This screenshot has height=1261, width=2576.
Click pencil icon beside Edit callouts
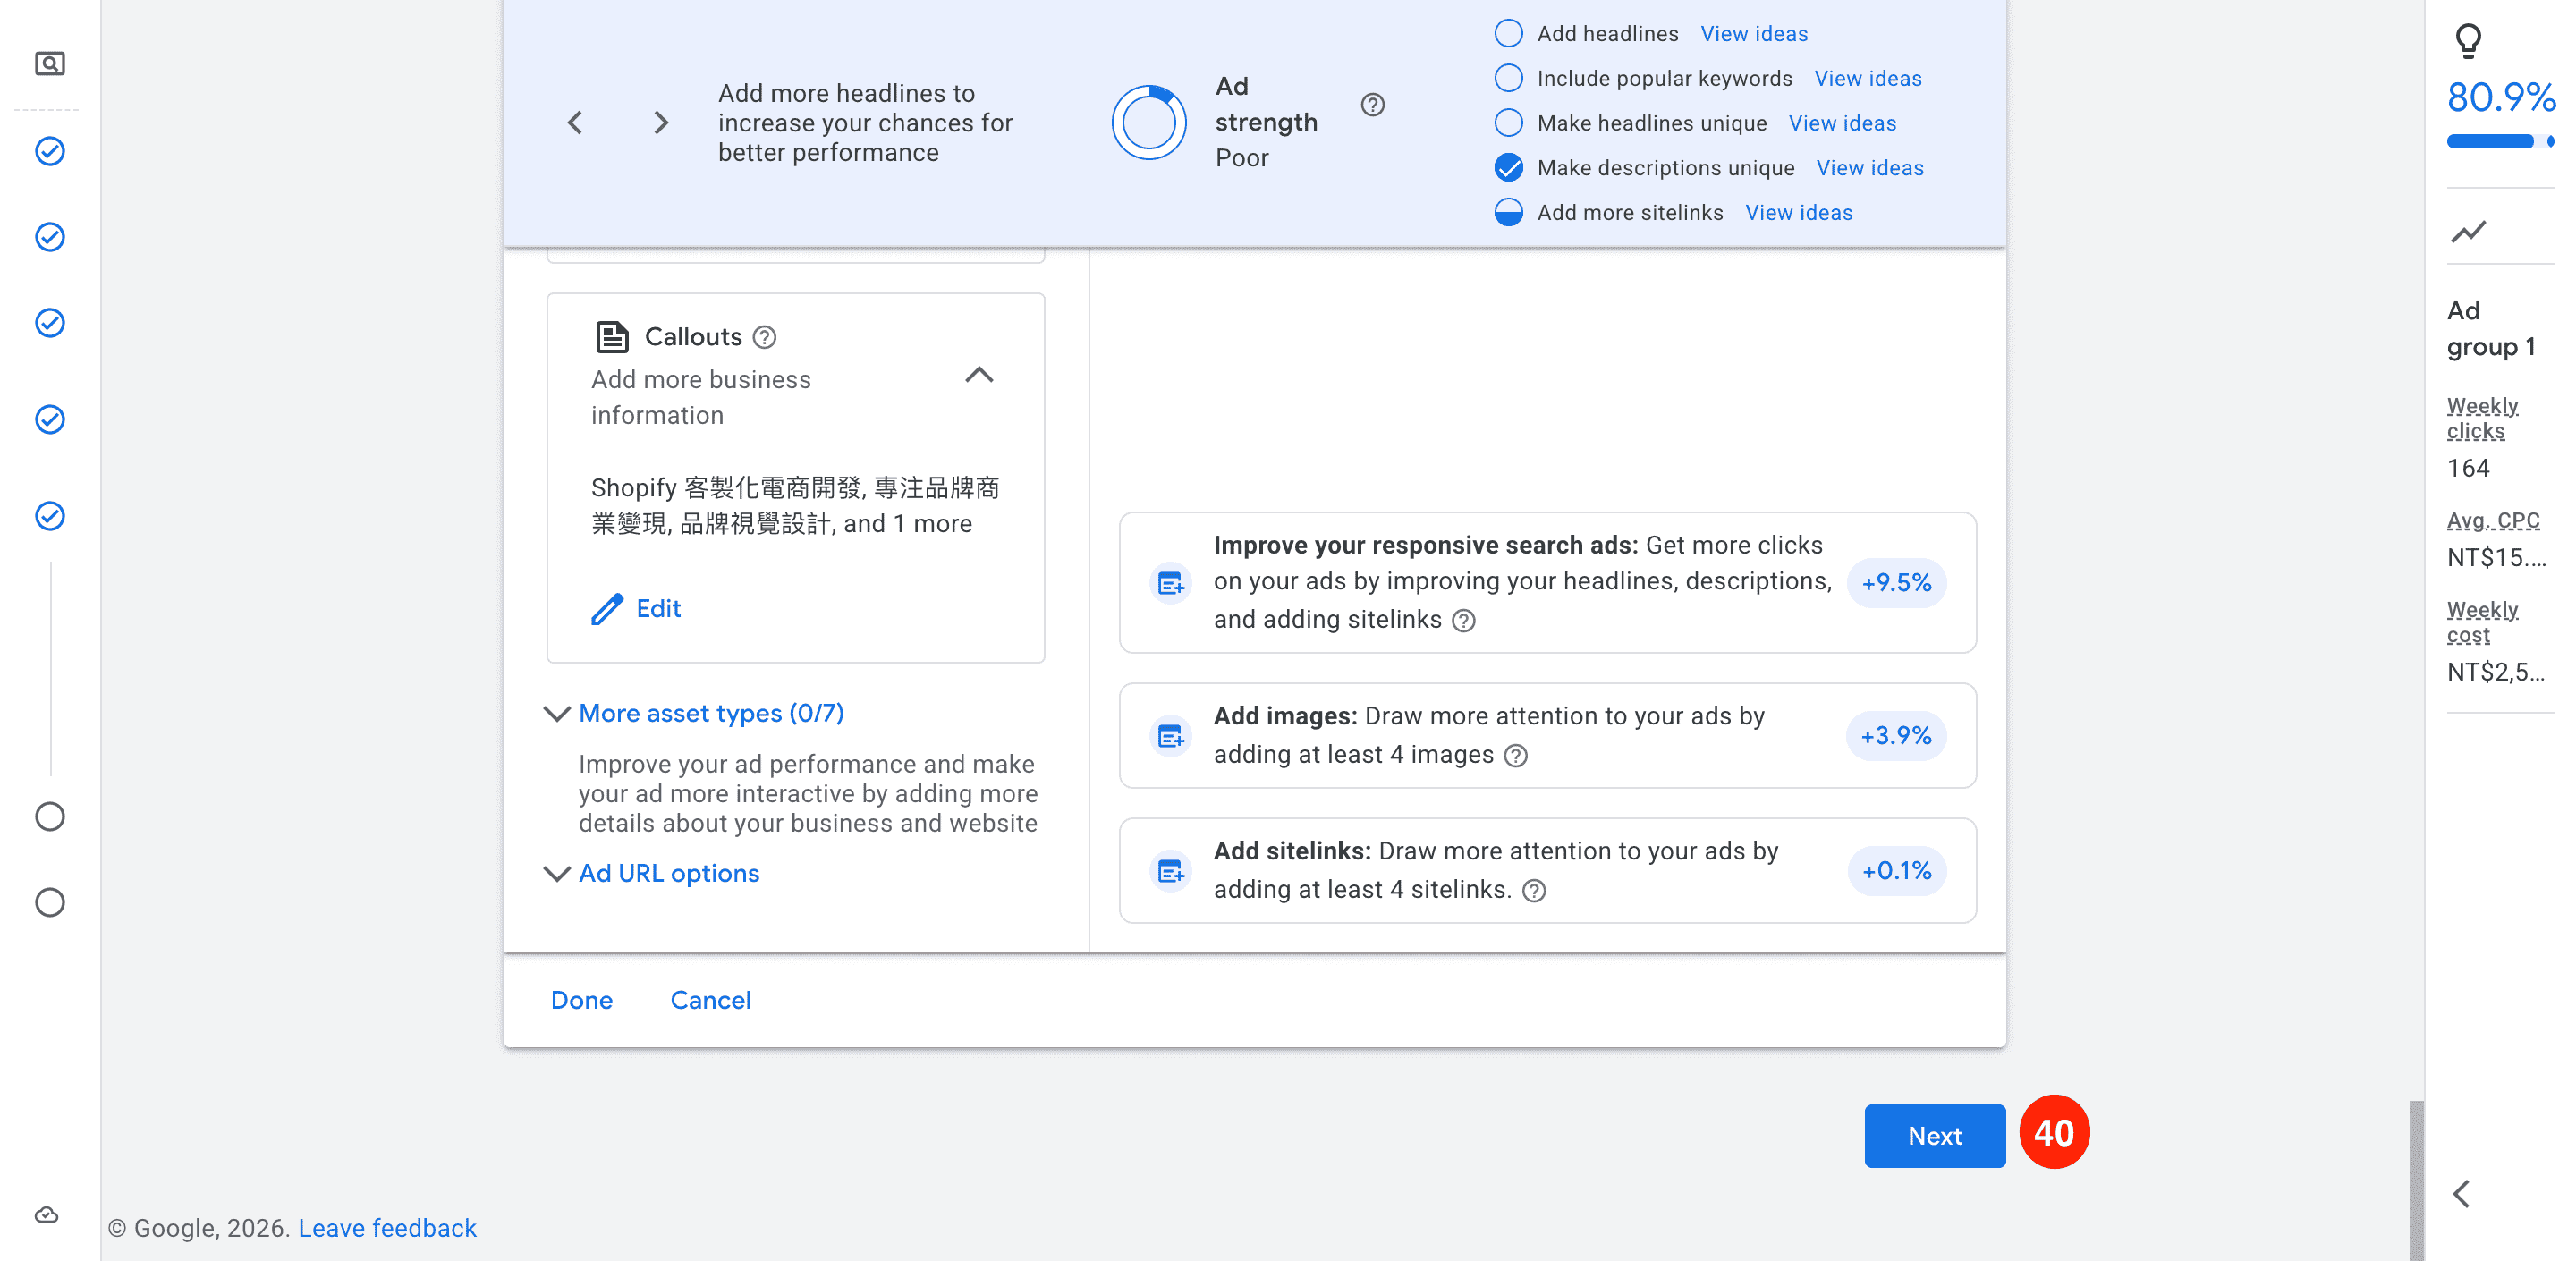pos(607,609)
